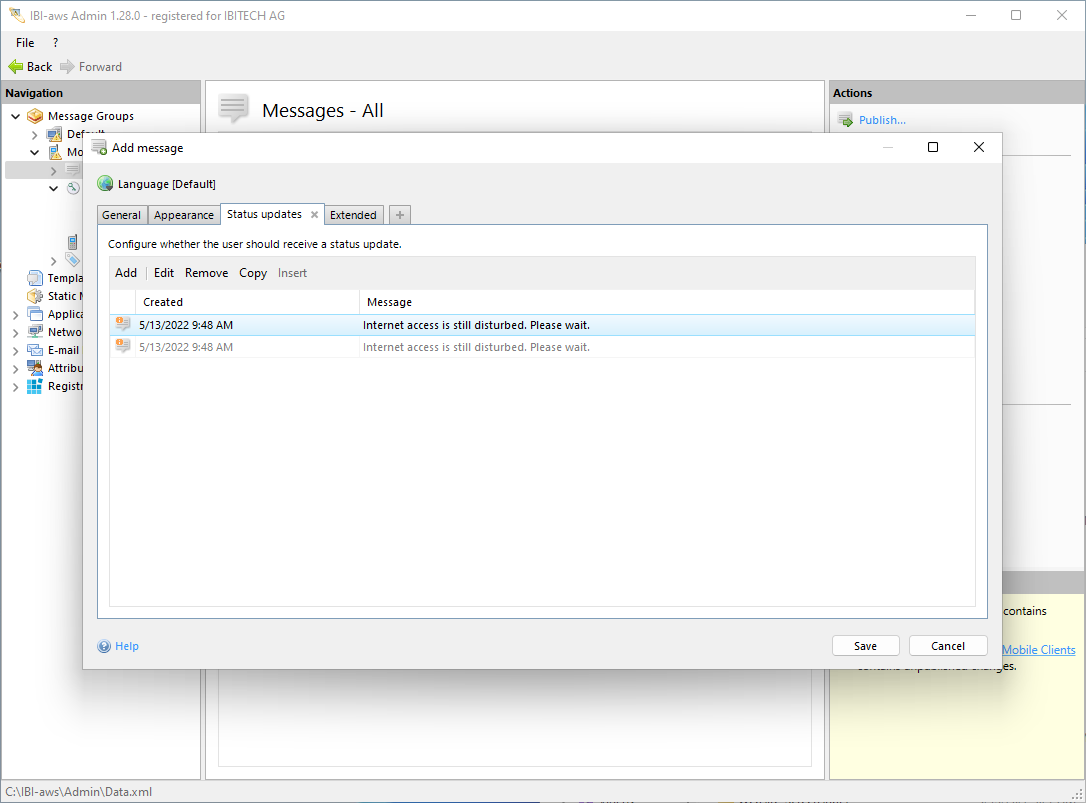Open the File menu
1086x803 pixels.
(25, 43)
